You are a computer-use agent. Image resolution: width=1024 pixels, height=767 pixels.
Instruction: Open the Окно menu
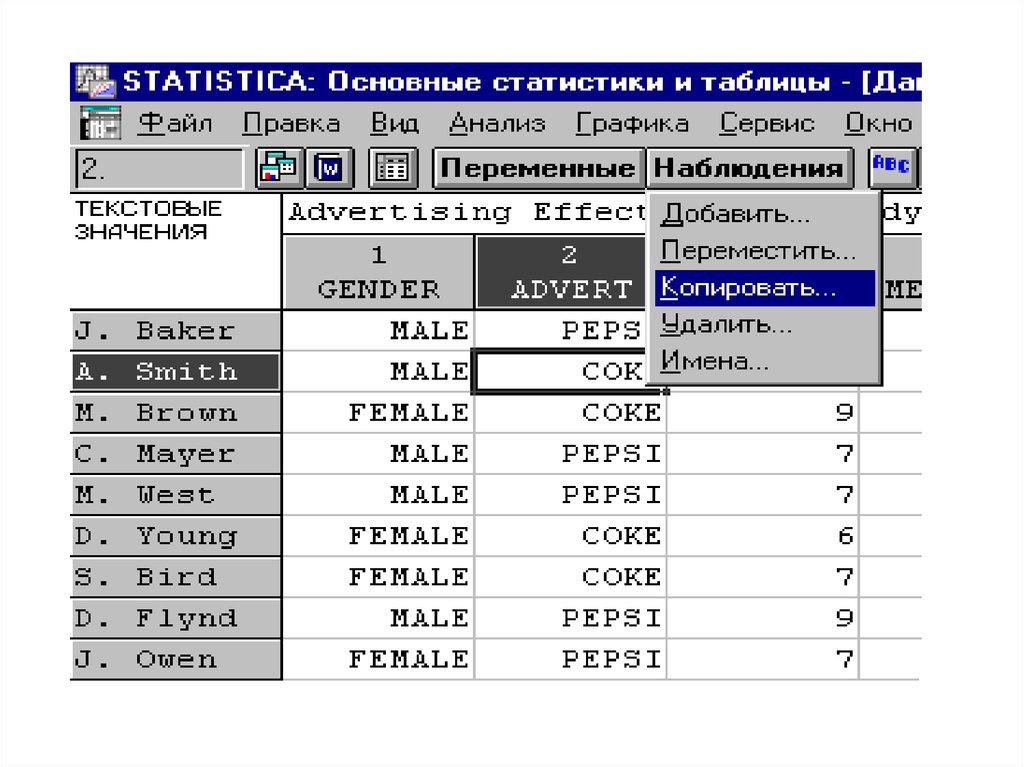coord(878,123)
